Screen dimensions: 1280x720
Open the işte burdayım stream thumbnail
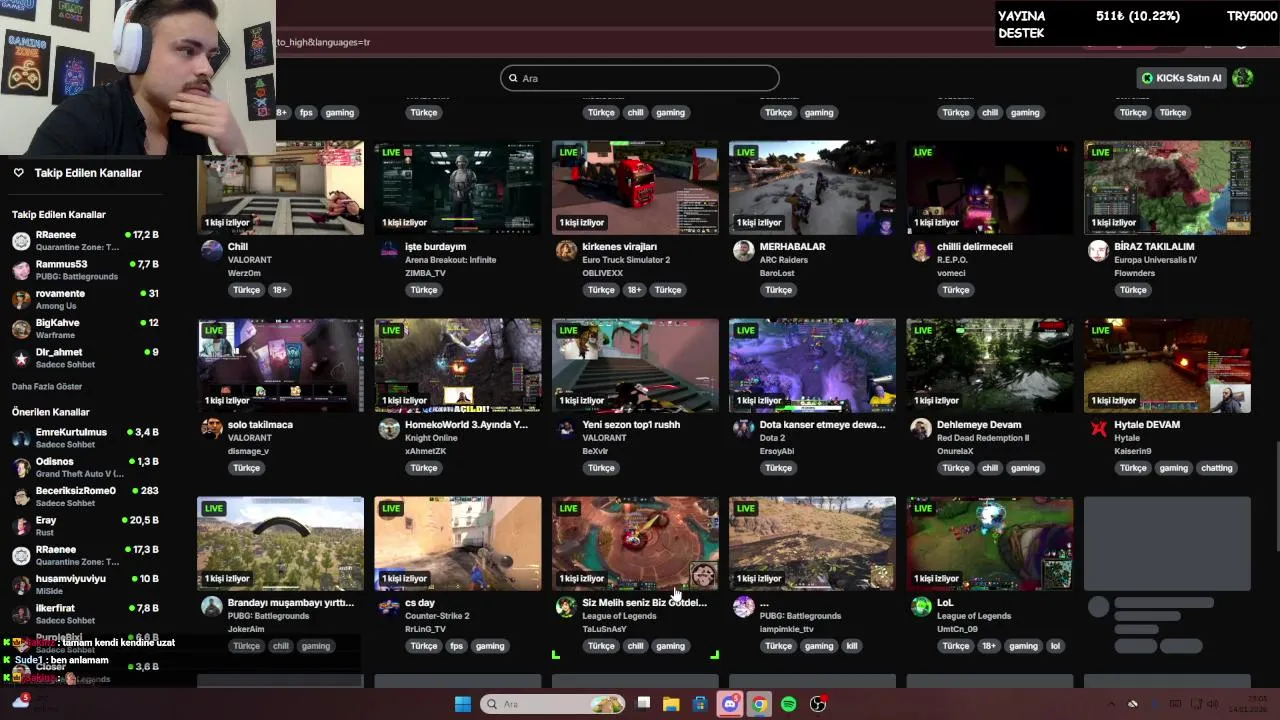point(458,188)
